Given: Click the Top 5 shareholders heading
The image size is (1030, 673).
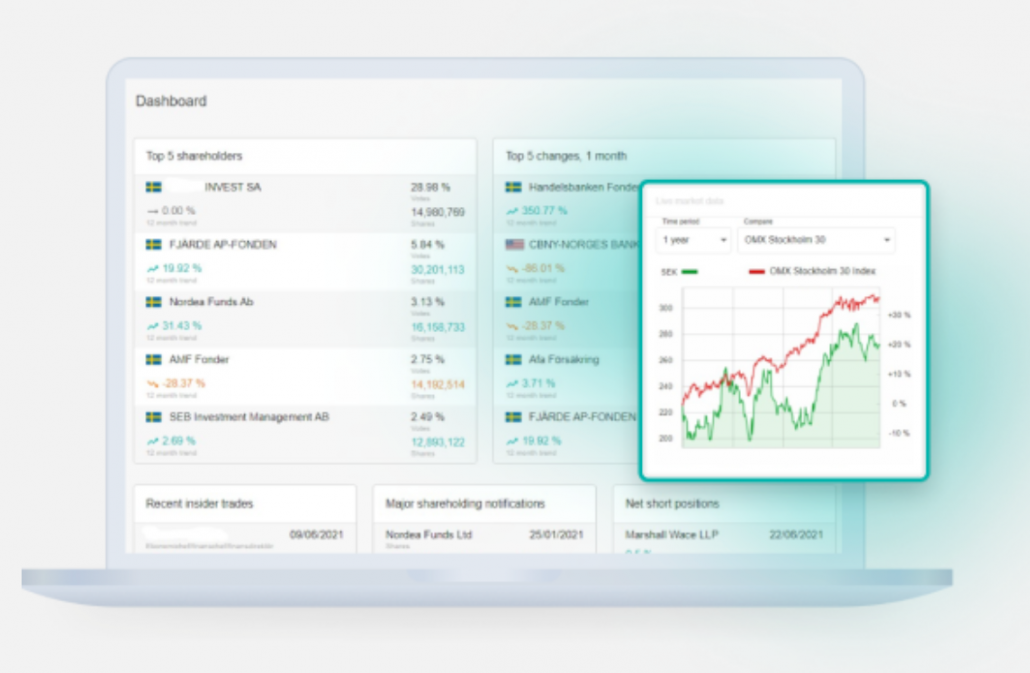Looking at the screenshot, I should pyautogui.click(x=194, y=156).
